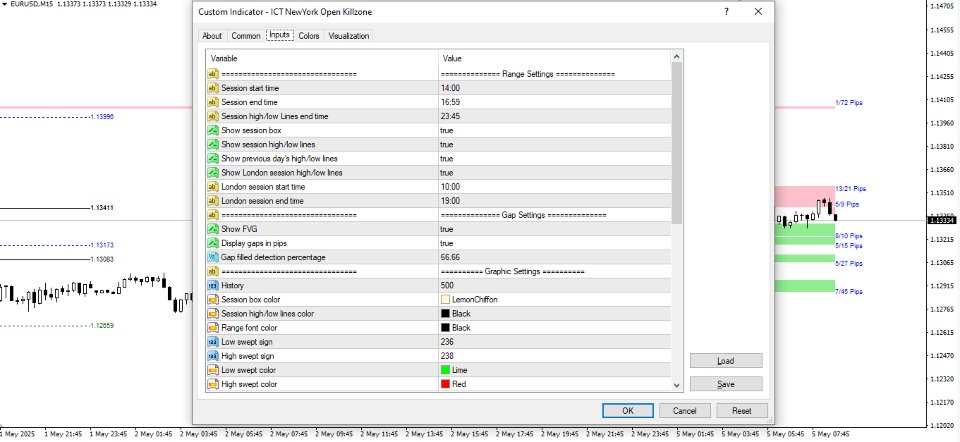Select true value for Show session box

(x=446, y=130)
